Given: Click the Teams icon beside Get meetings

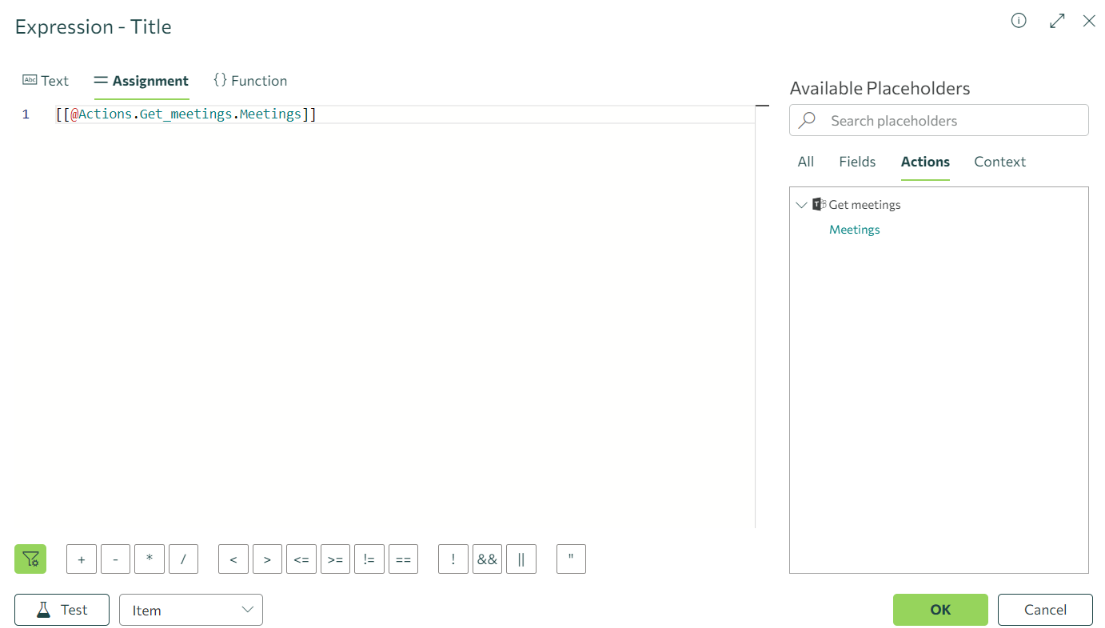Looking at the screenshot, I should 819,204.
